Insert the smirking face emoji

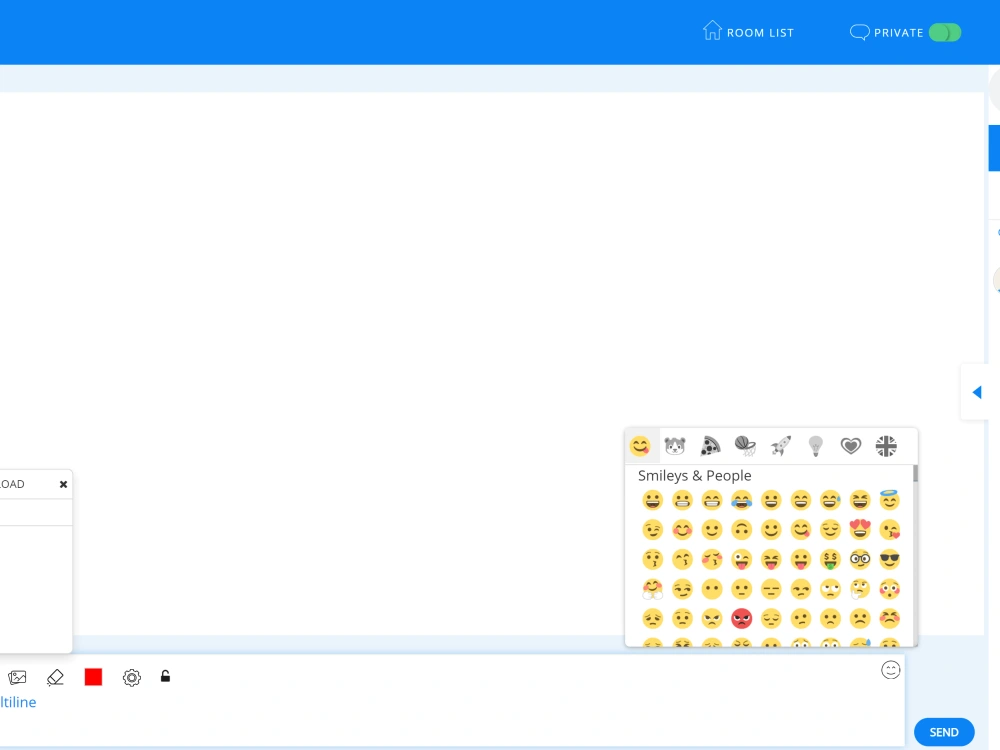(682, 589)
